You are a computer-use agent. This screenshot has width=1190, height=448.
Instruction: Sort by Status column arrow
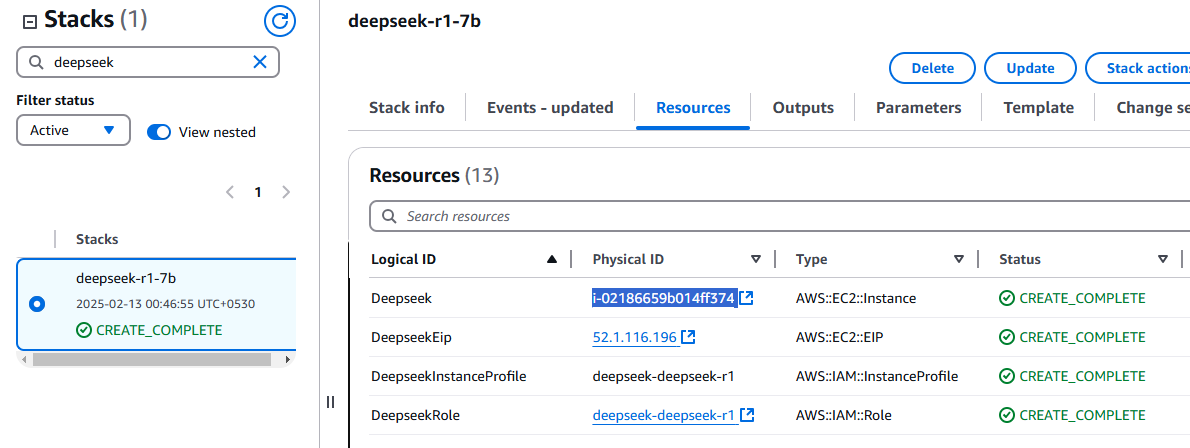point(1163,260)
